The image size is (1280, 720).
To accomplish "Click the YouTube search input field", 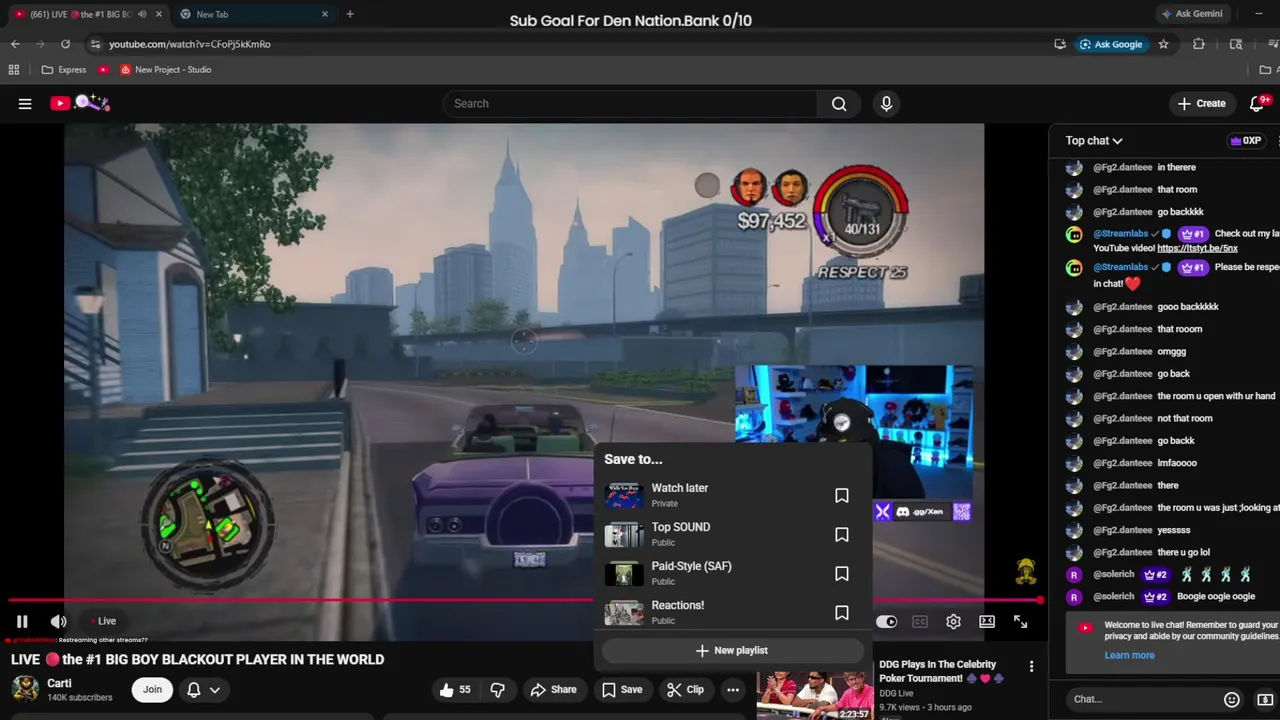I will 630,104.
